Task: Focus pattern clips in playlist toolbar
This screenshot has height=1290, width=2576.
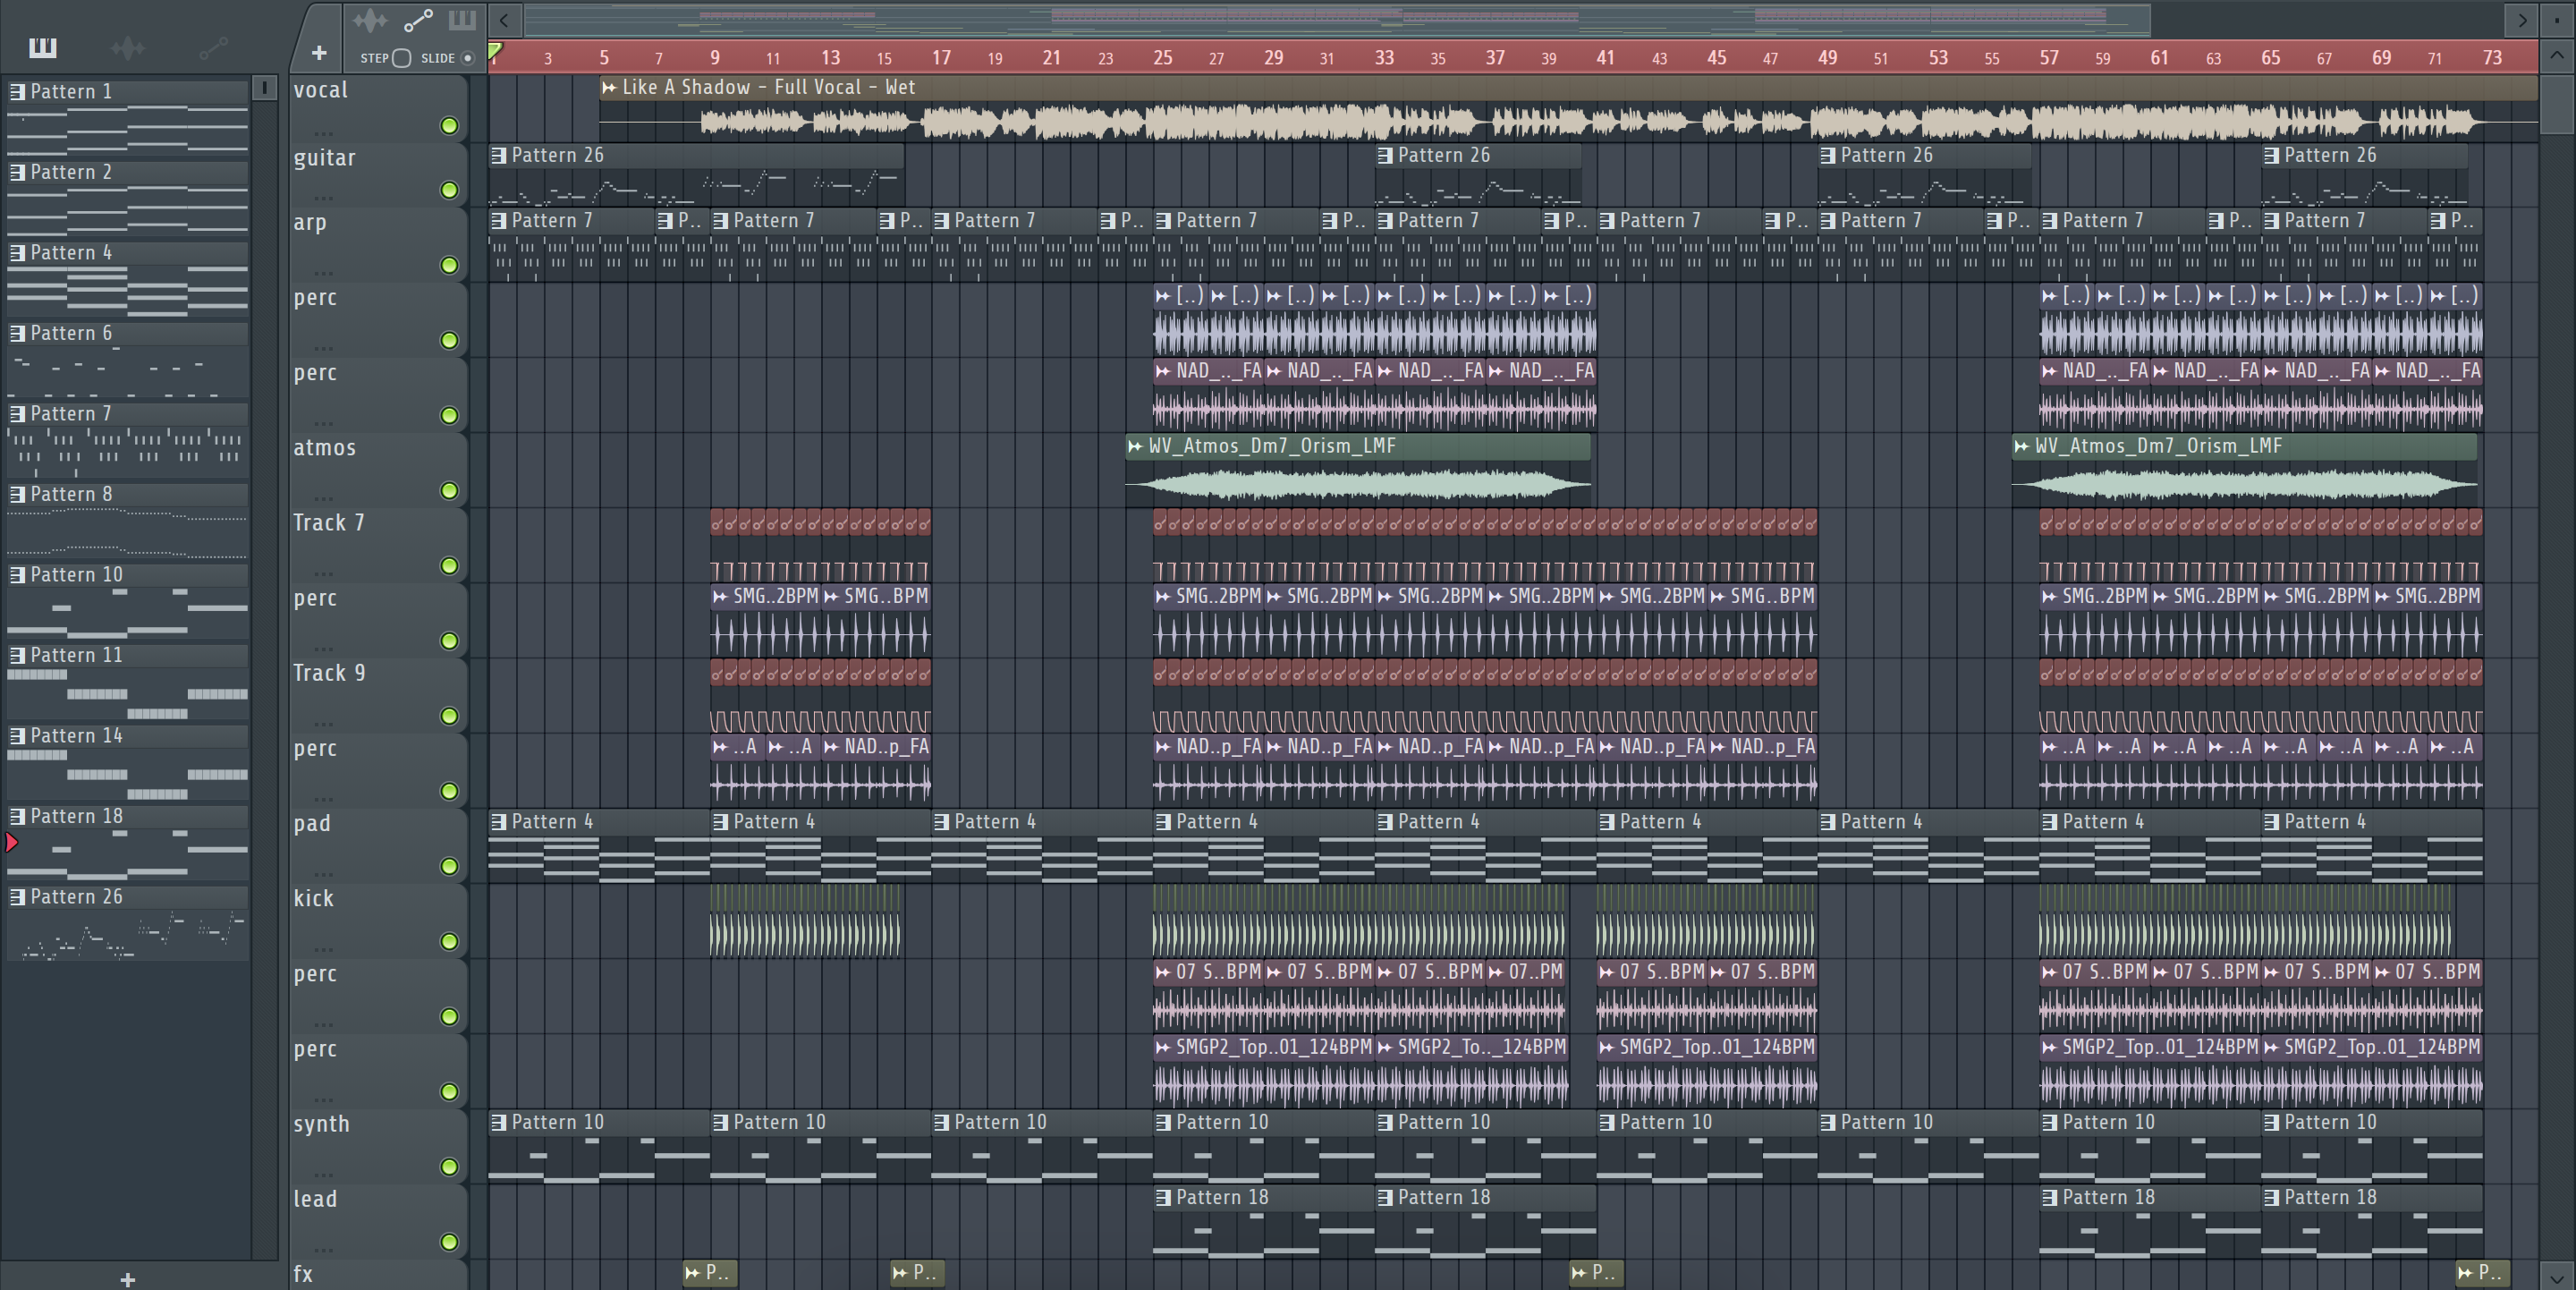Action: pos(462,20)
